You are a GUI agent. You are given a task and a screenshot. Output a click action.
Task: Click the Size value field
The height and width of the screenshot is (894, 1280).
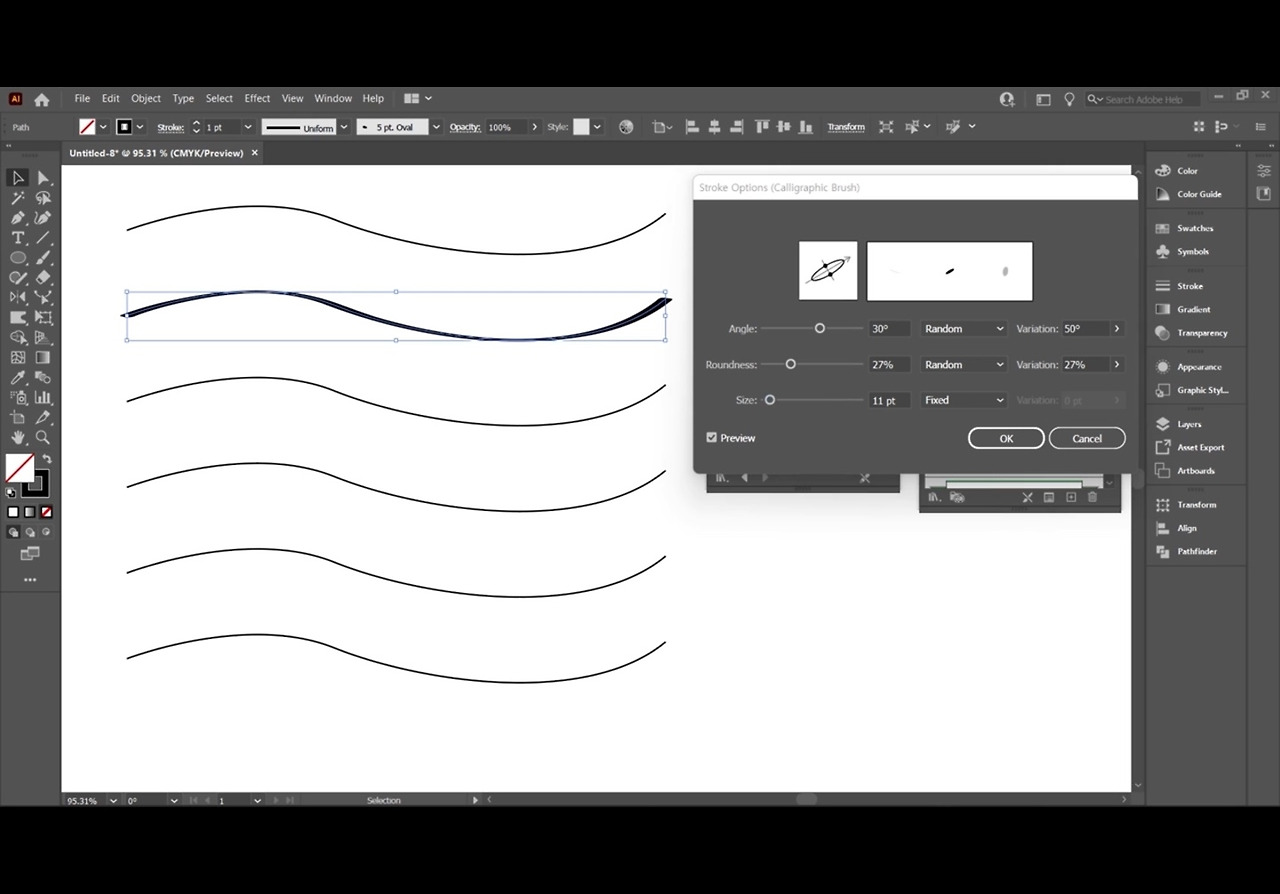[890, 400]
